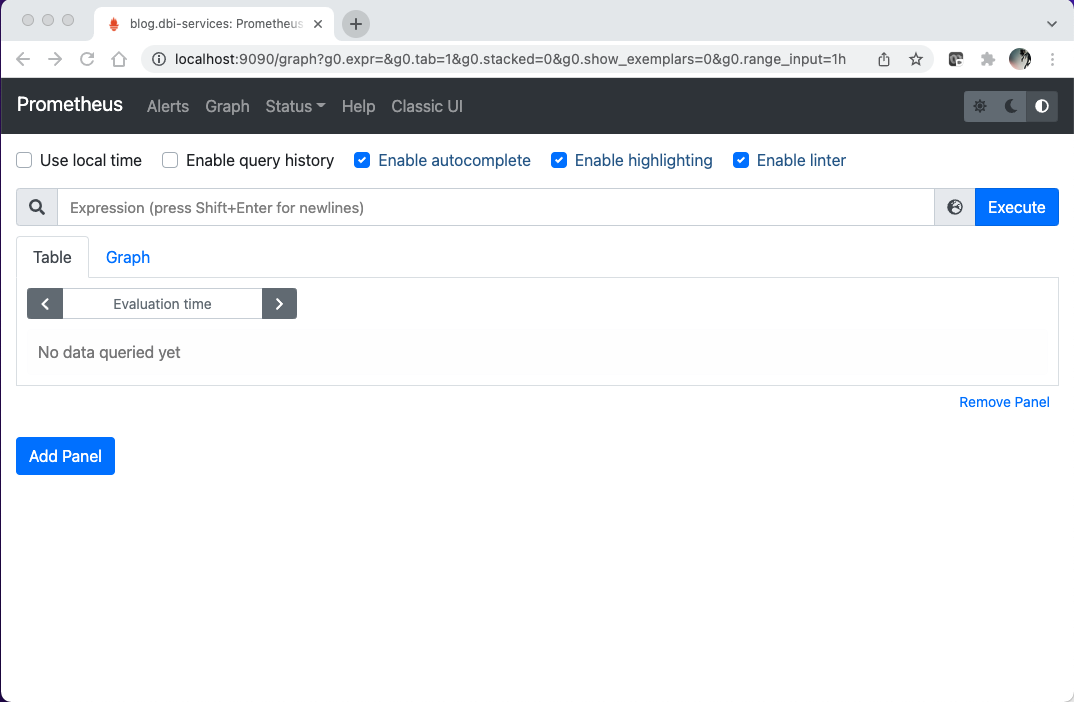Click the search magnifier icon beside expression field
The height and width of the screenshot is (702, 1074).
pos(37,207)
